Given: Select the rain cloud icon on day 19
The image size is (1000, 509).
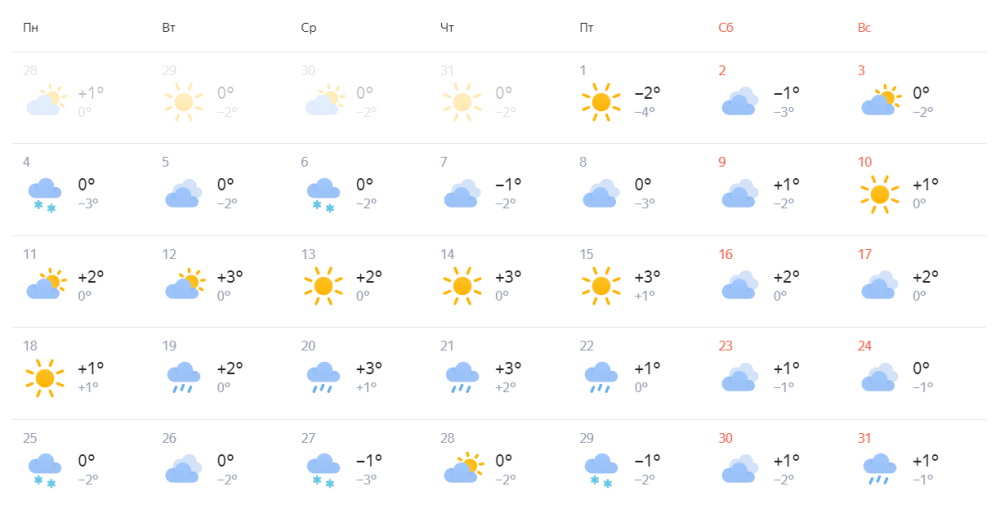Looking at the screenshot, I should pyautogui.click(x=184, y=378).
